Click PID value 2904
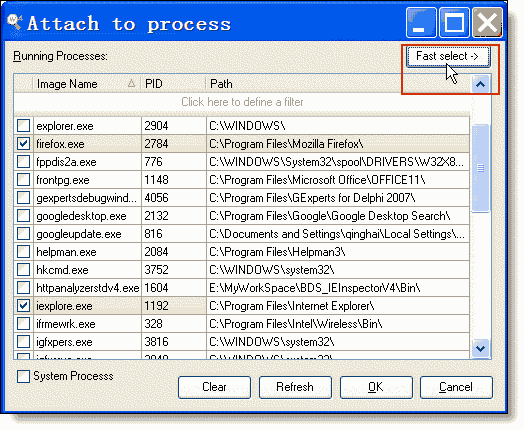The width and height of the screenshot is (524, 430). point(156,126)
